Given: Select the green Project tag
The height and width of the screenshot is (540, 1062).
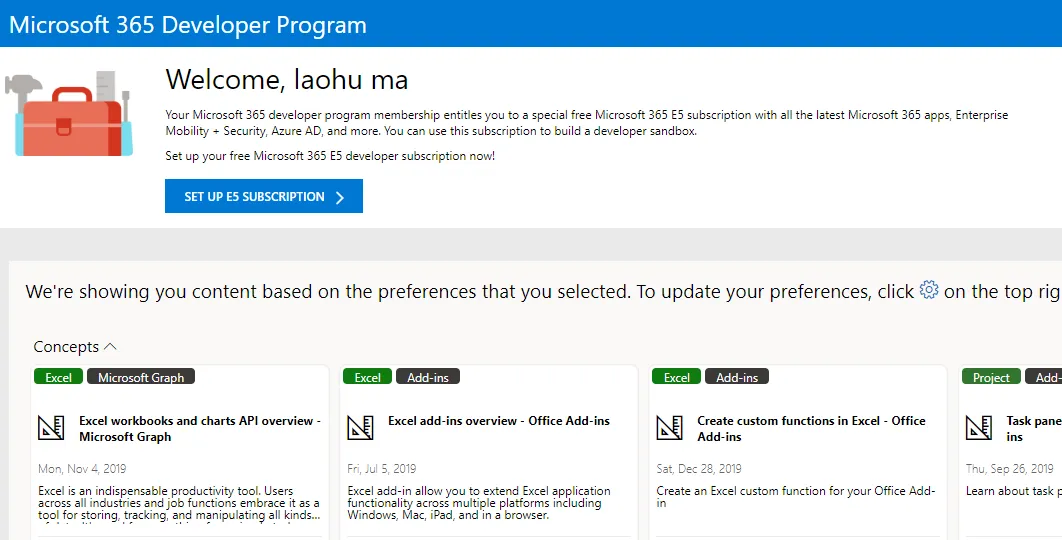Looking at the screenshot, I should point(991,377).
